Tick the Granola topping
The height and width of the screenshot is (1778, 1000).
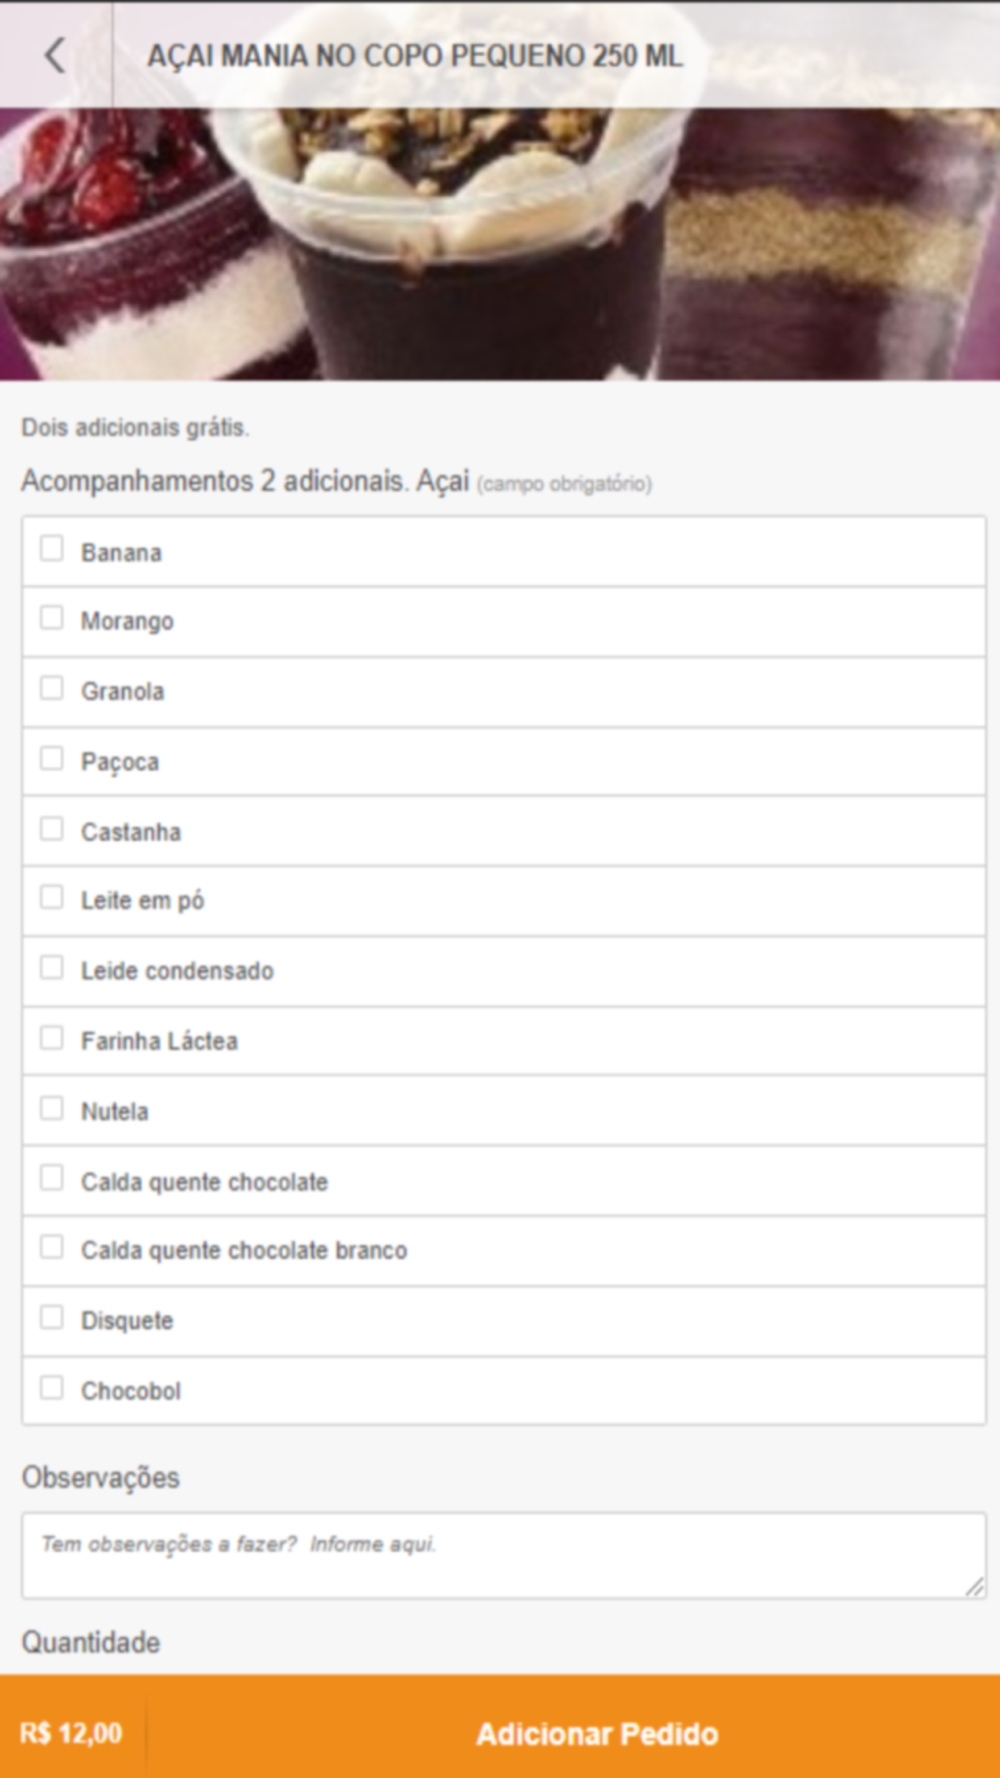(x=52, y=688)
